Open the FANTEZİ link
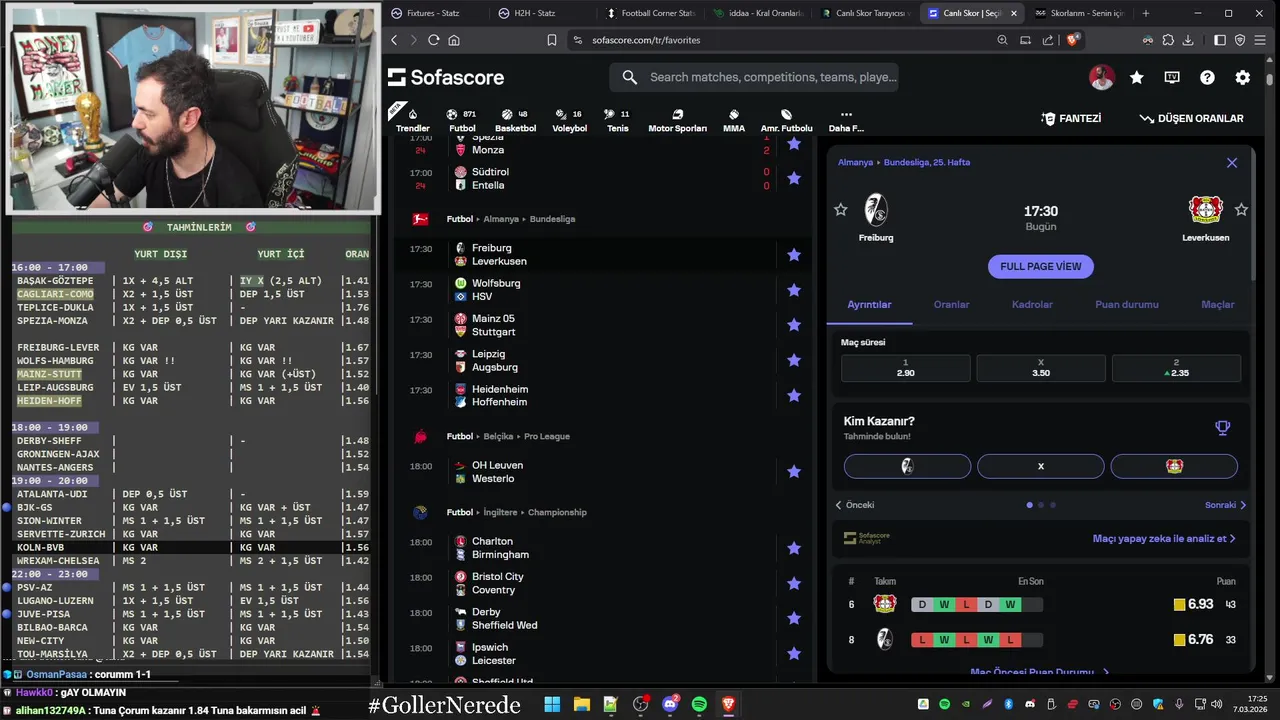 (1071, 118)
